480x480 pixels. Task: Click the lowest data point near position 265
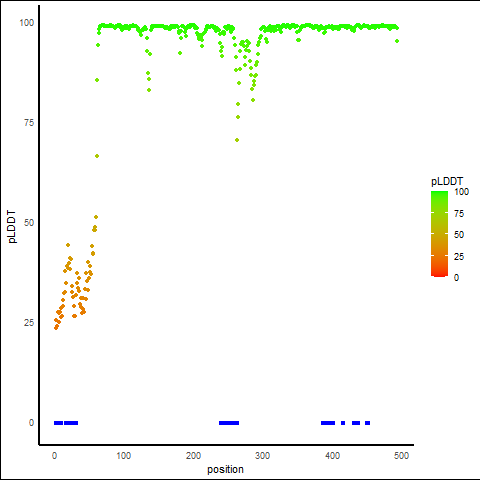237,140
